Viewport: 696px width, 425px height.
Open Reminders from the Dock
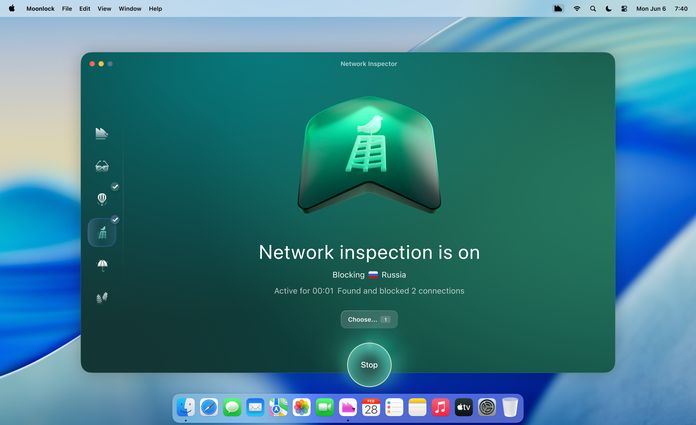(394, 407)
